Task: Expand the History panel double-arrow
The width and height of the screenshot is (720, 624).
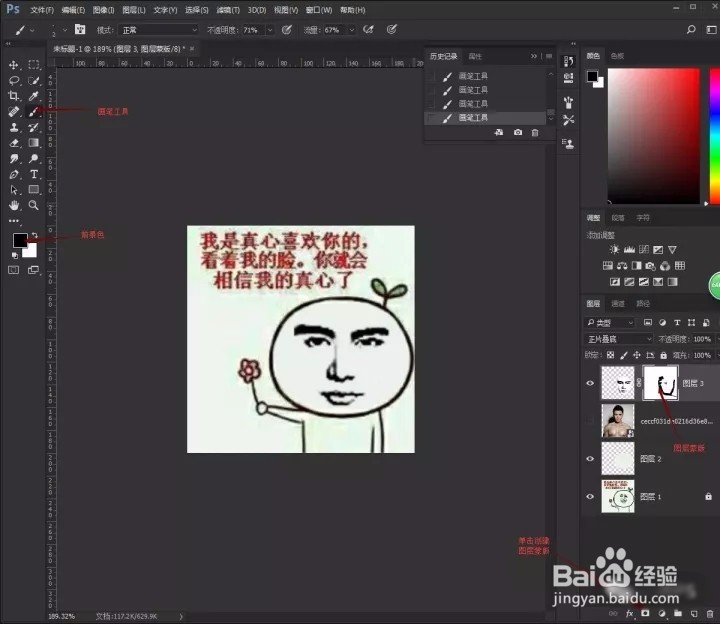Action: pyautogui.click(x=534, y=56)
